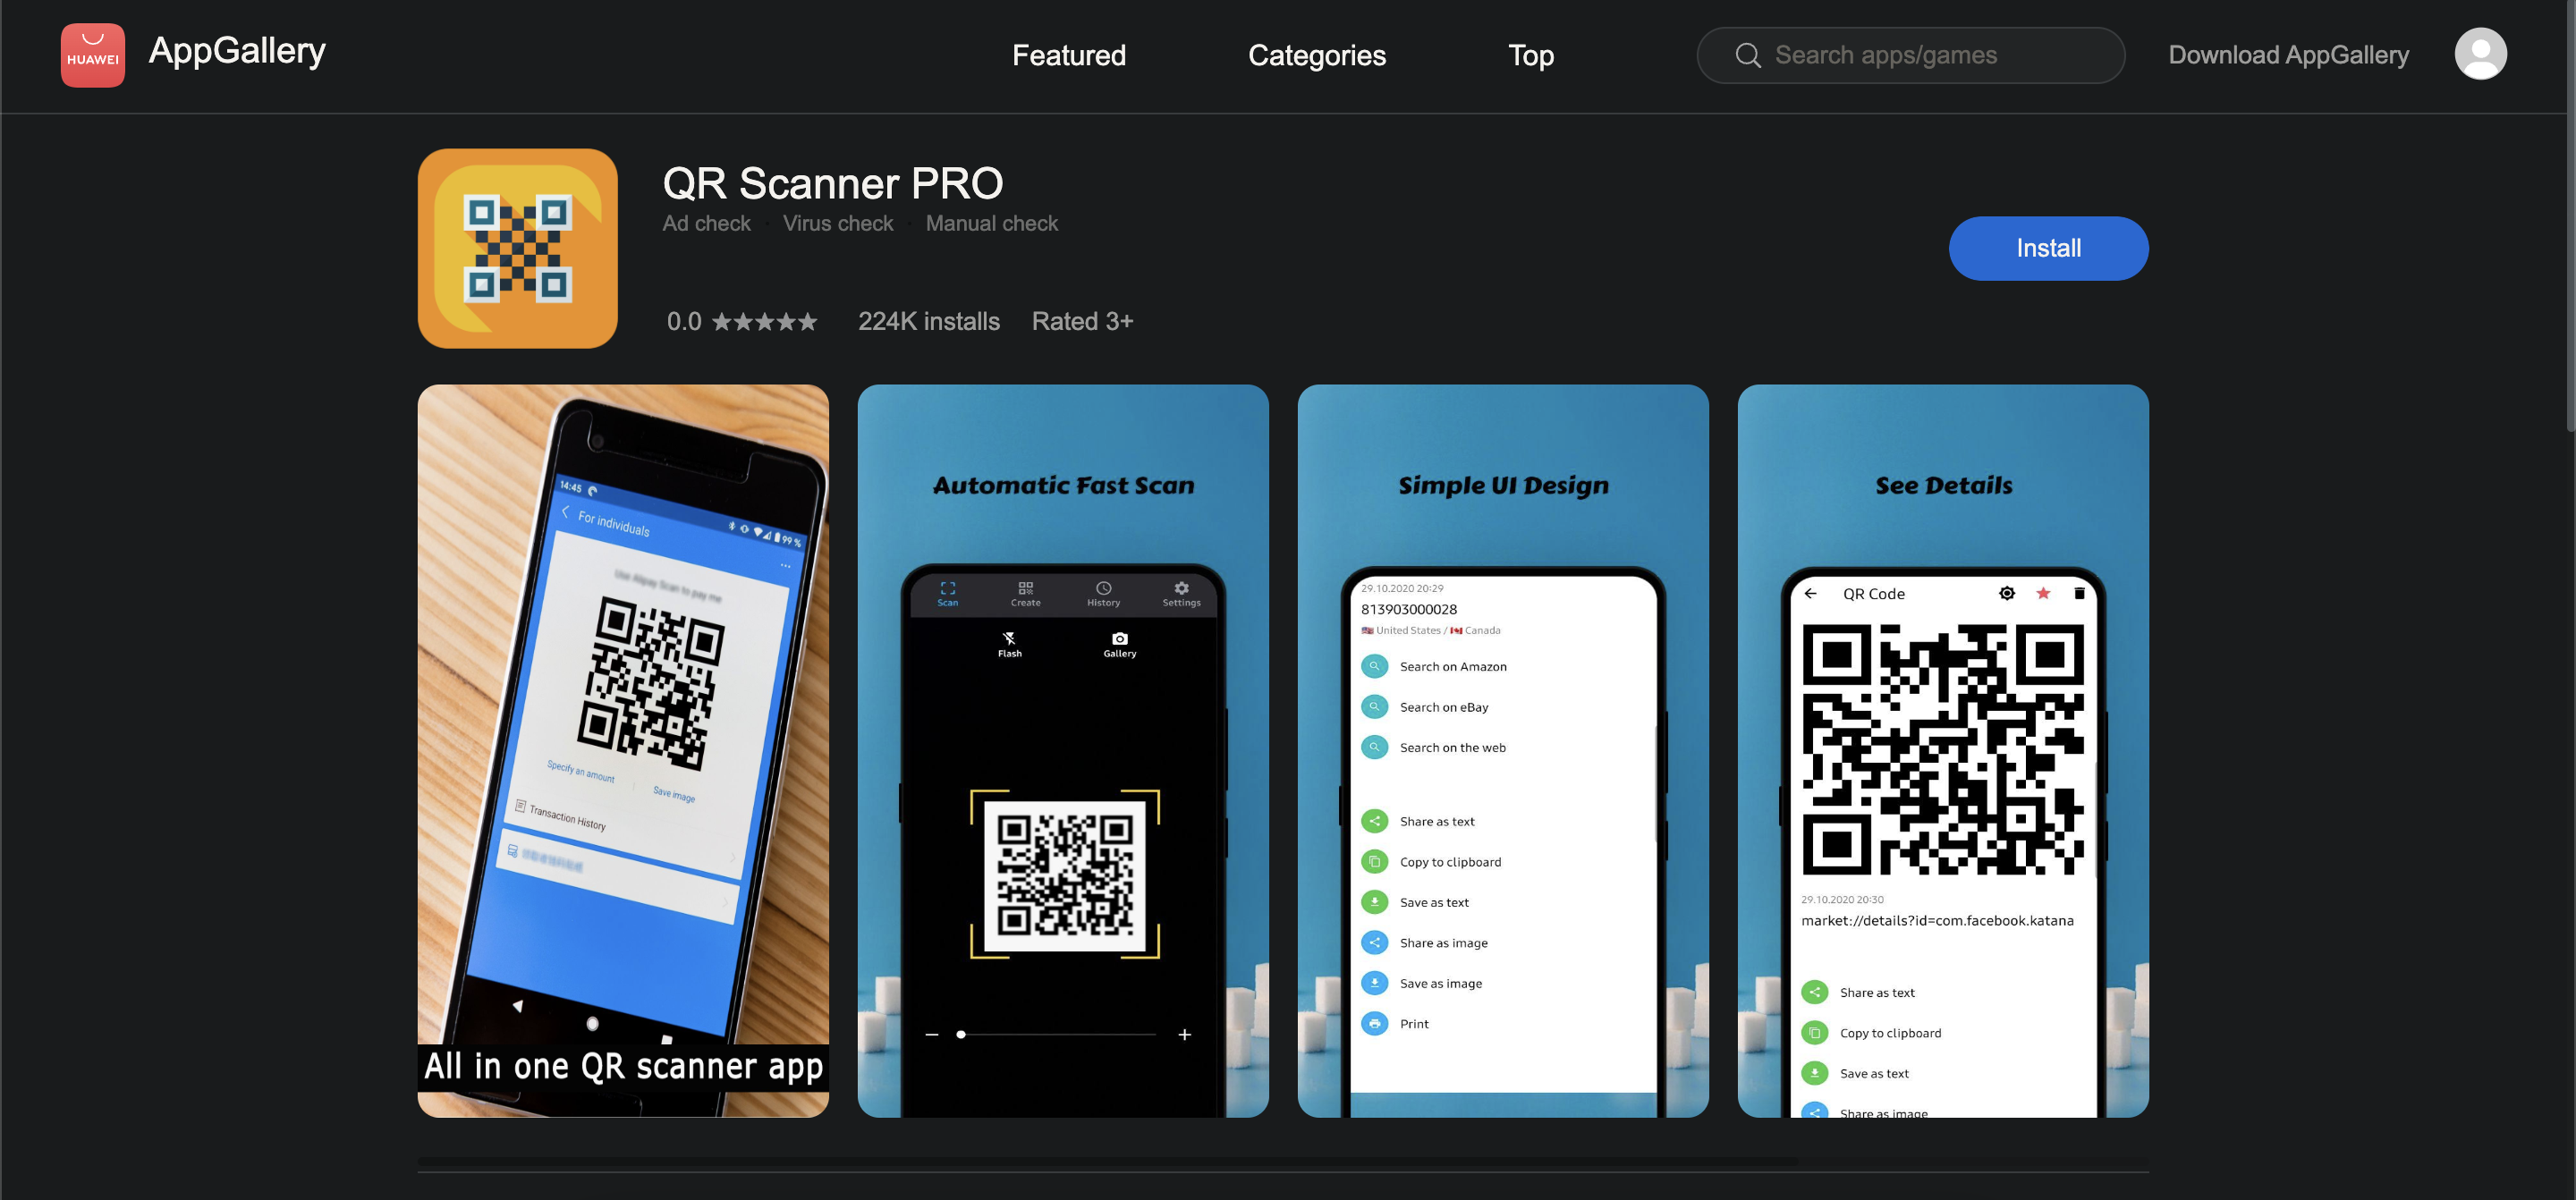
Task: Click the Ad check badge icon
Action: 707,220
